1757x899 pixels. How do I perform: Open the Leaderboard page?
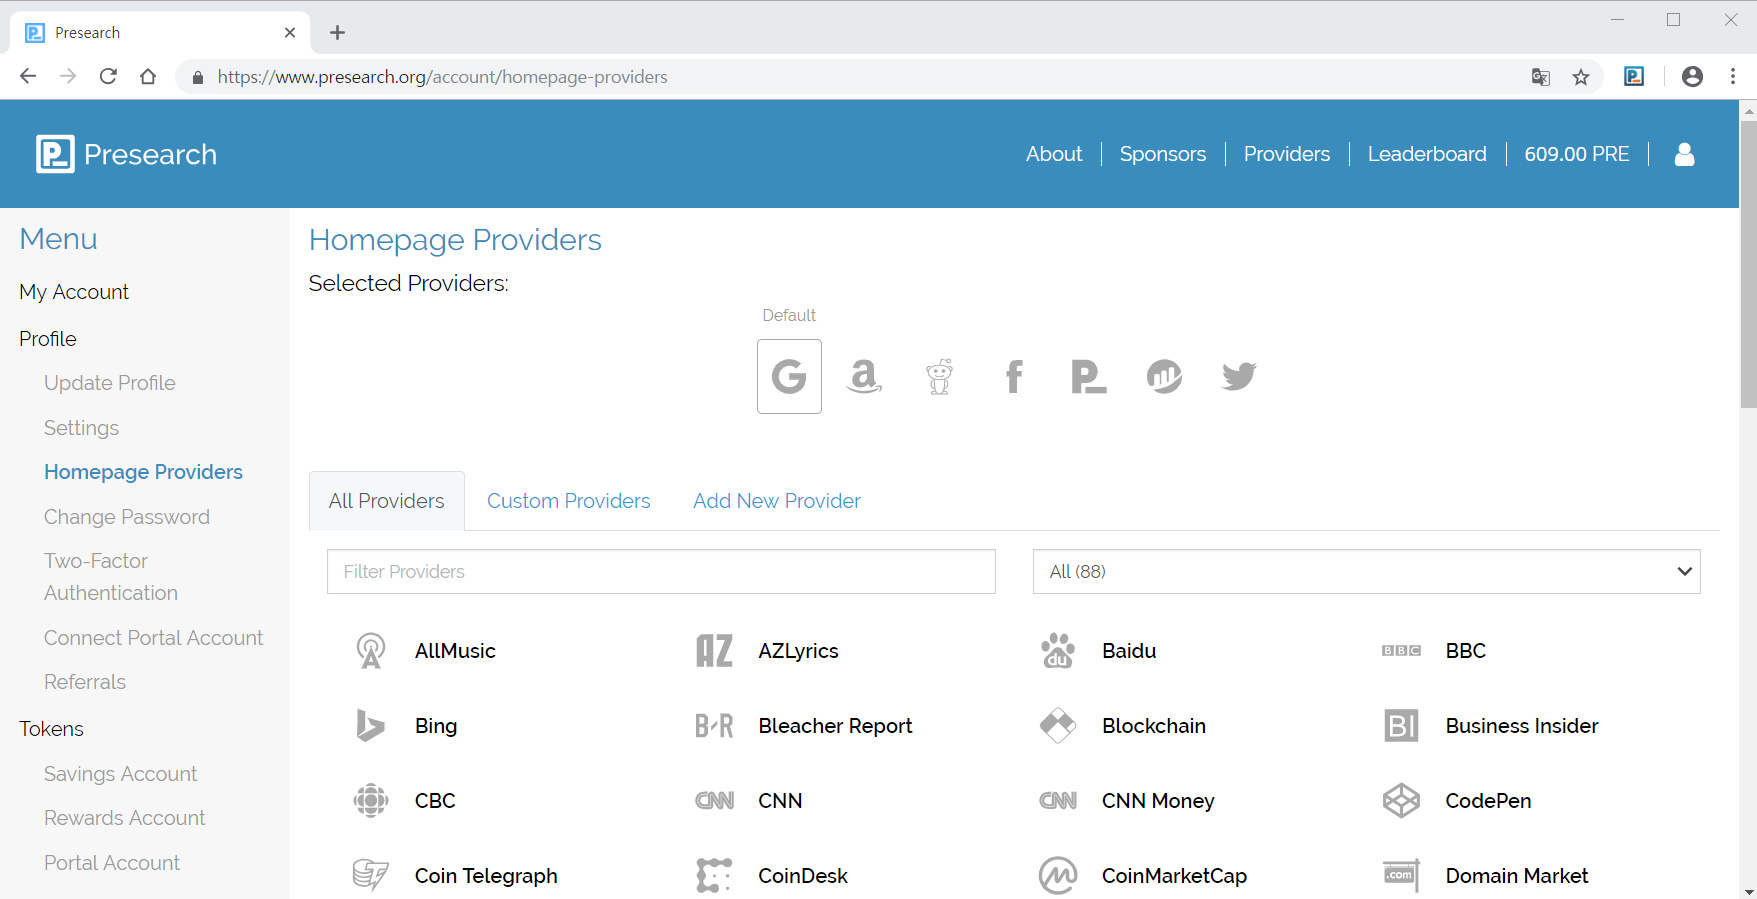coord(1427,154)
